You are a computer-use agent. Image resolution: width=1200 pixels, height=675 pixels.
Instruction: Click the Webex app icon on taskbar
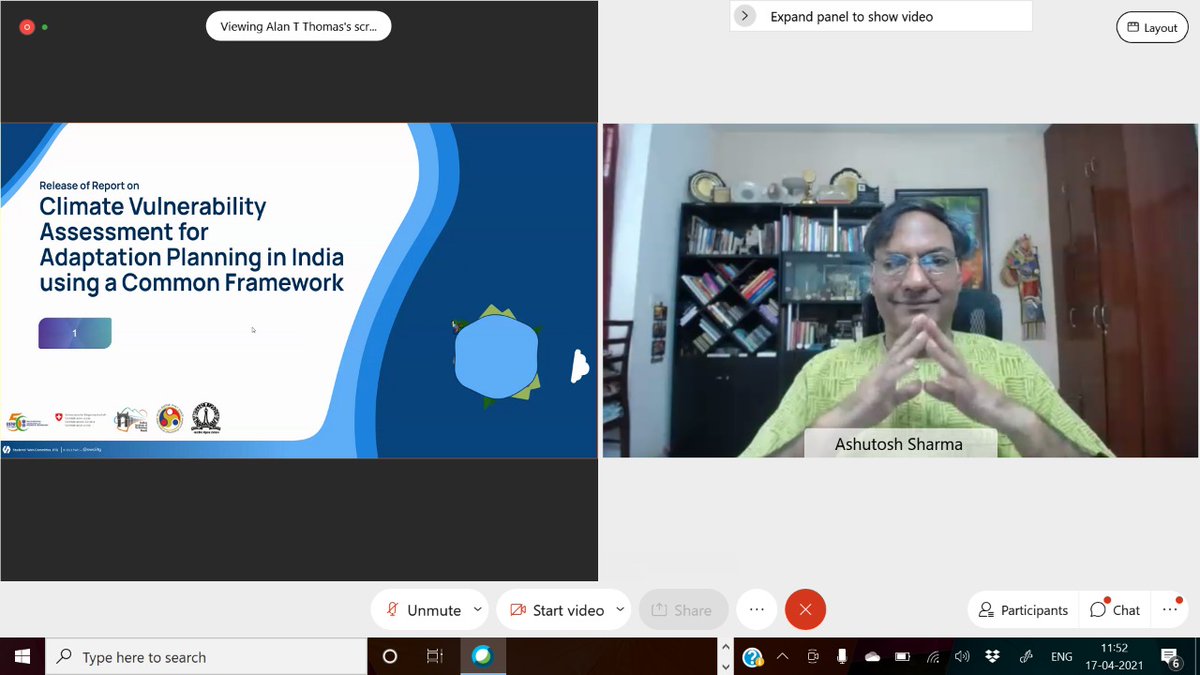482,657
